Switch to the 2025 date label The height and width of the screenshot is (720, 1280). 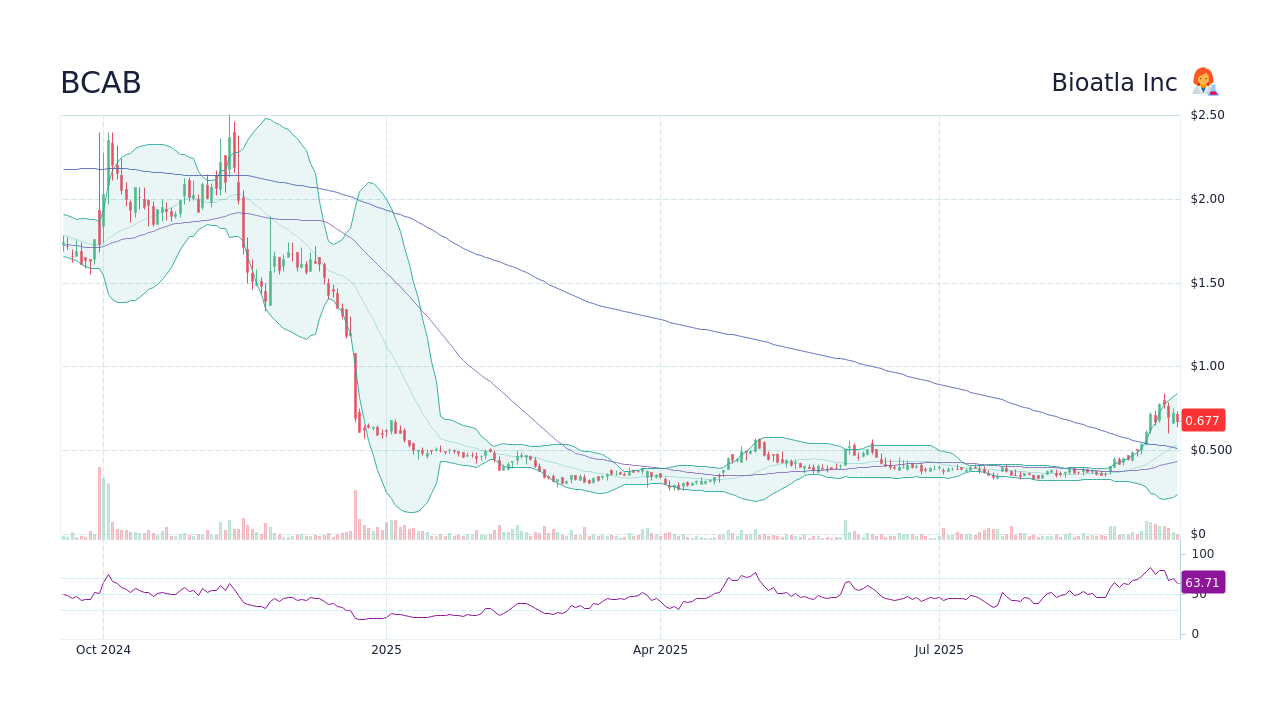click(x=386, y=649)
